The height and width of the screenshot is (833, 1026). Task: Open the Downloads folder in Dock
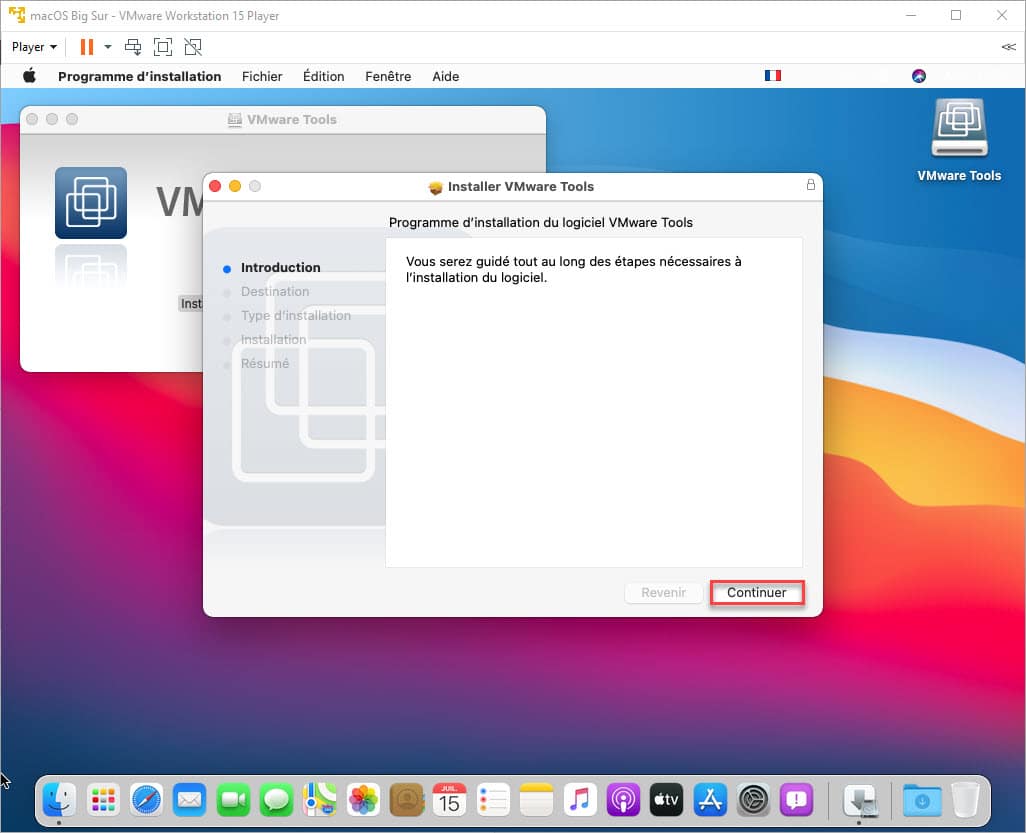921,800
